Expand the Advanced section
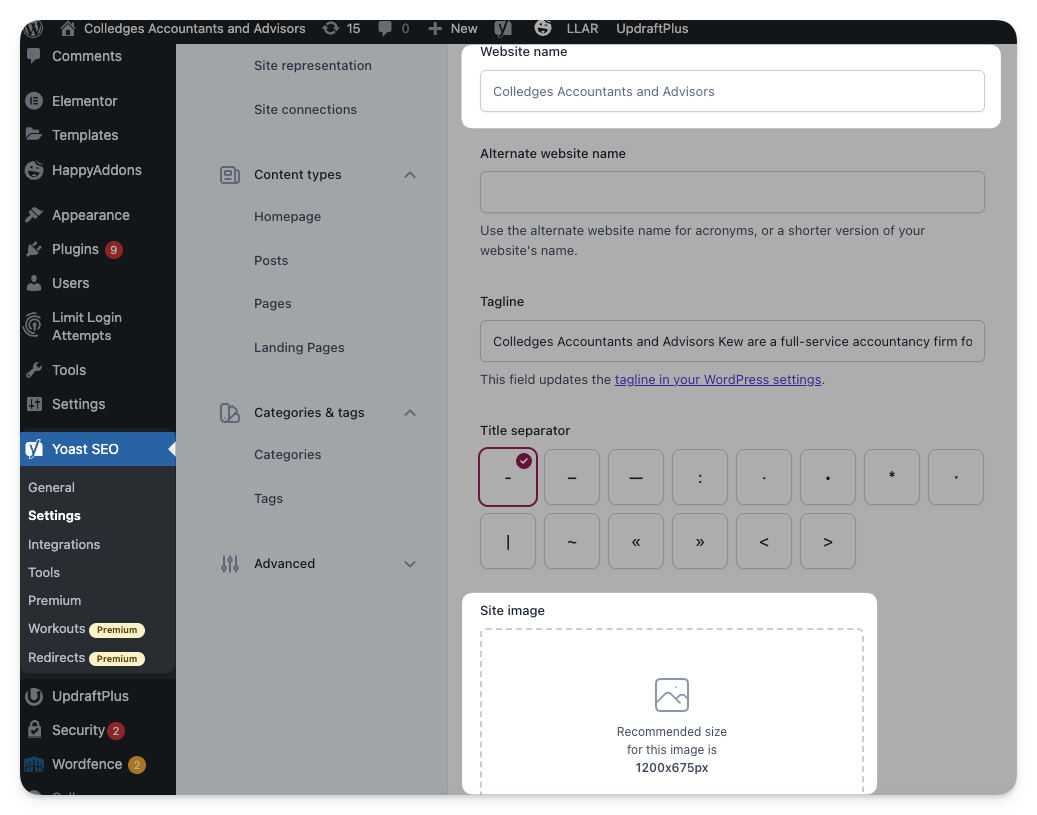 pyautogui.click(x=409, y=564)
